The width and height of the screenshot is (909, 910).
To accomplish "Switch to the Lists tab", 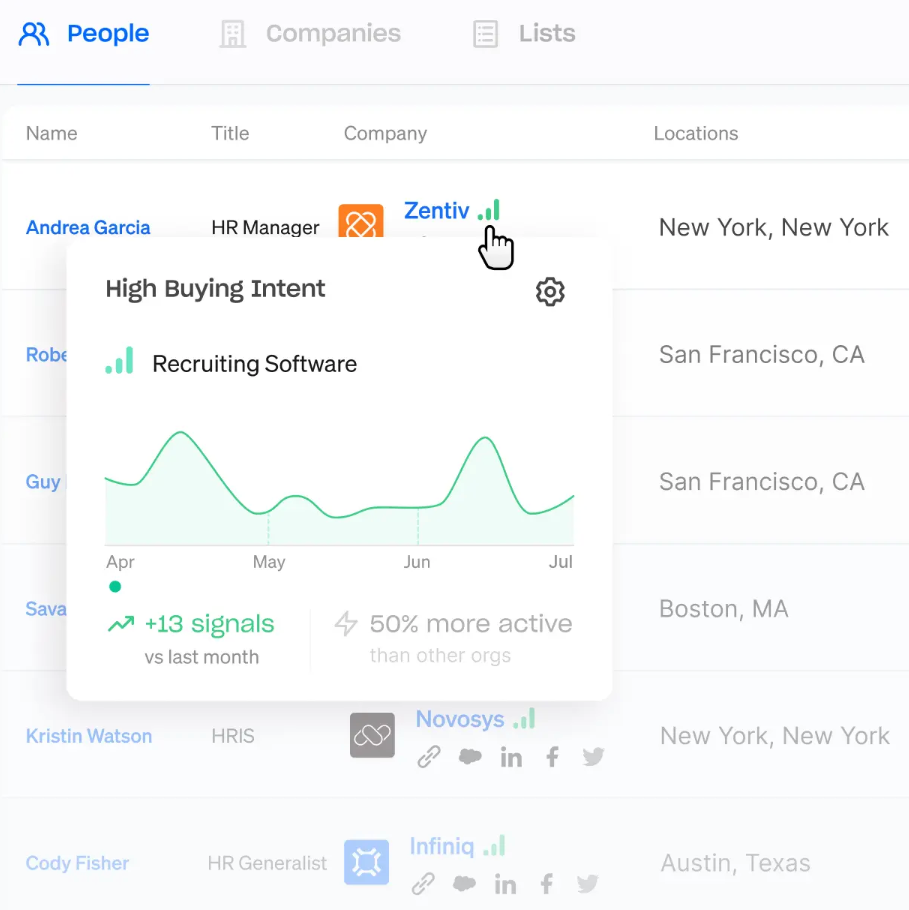I will click(524, 33).
